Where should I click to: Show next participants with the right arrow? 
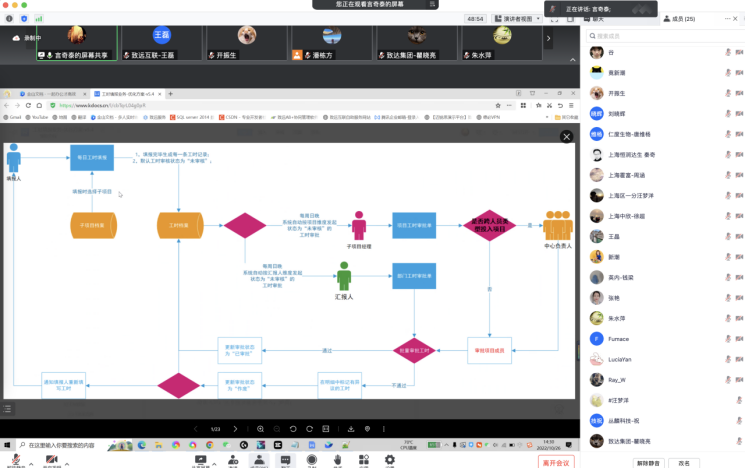[549, 39]
